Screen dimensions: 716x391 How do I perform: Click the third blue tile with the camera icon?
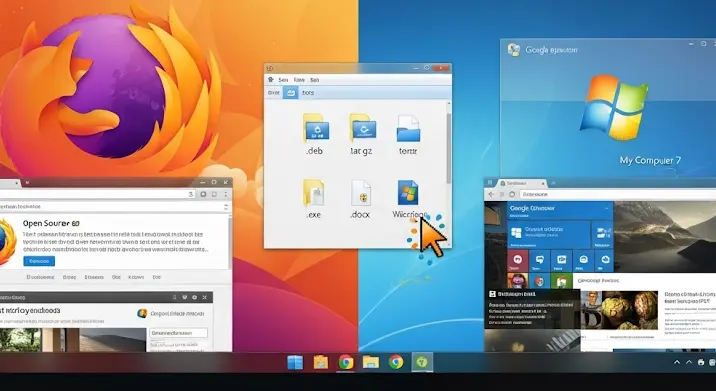pos(561,261)
